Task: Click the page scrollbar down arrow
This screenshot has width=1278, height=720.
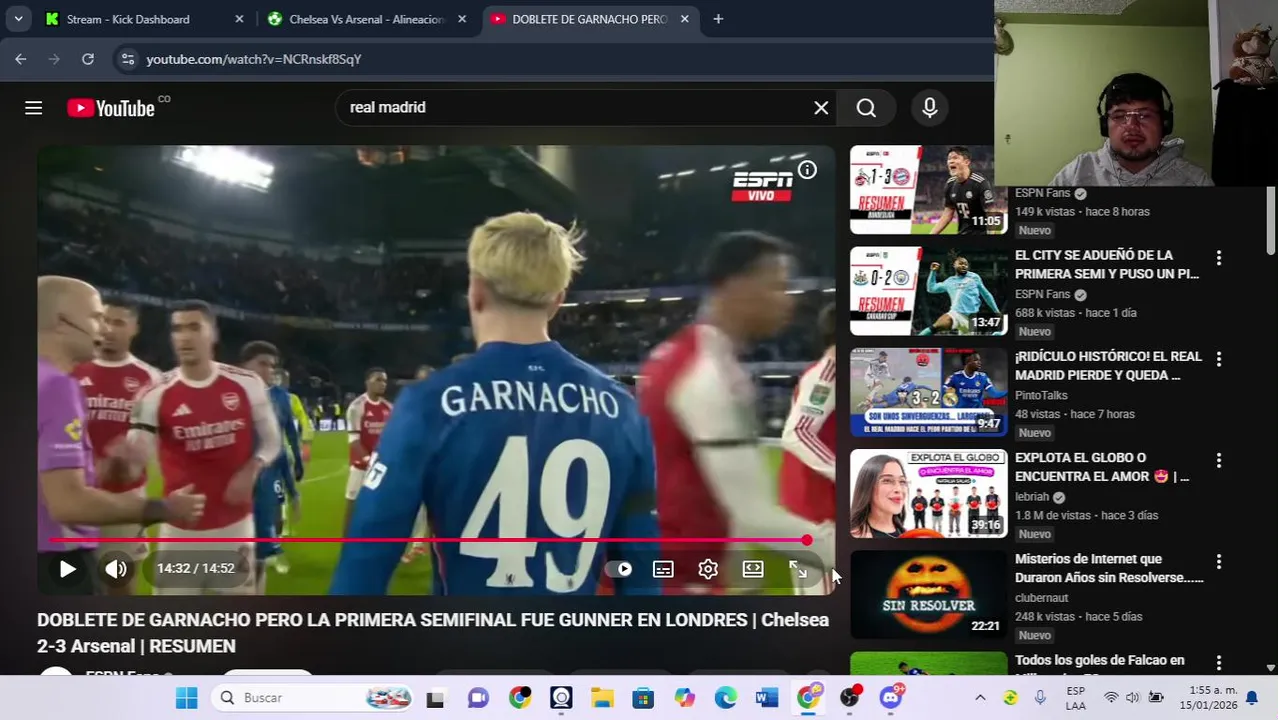Action: tap(1271, 667)
